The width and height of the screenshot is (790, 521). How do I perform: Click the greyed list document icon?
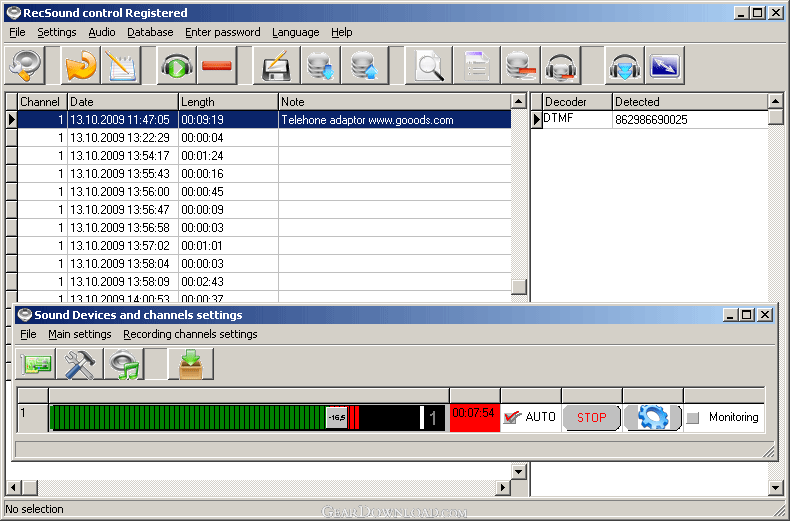coord(476,65)
